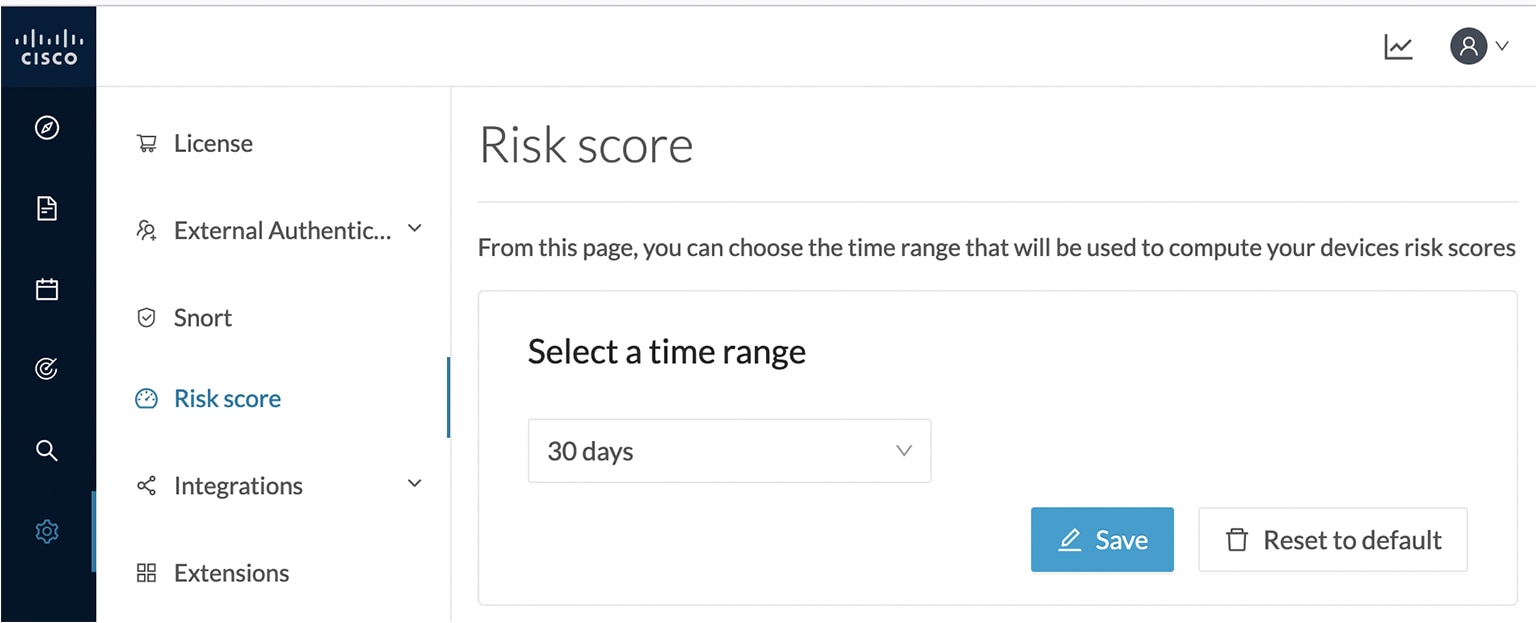Screen dimensions: 1536x623
Task: Click the Reports document icon in sidebar
Action: [46, 208]
